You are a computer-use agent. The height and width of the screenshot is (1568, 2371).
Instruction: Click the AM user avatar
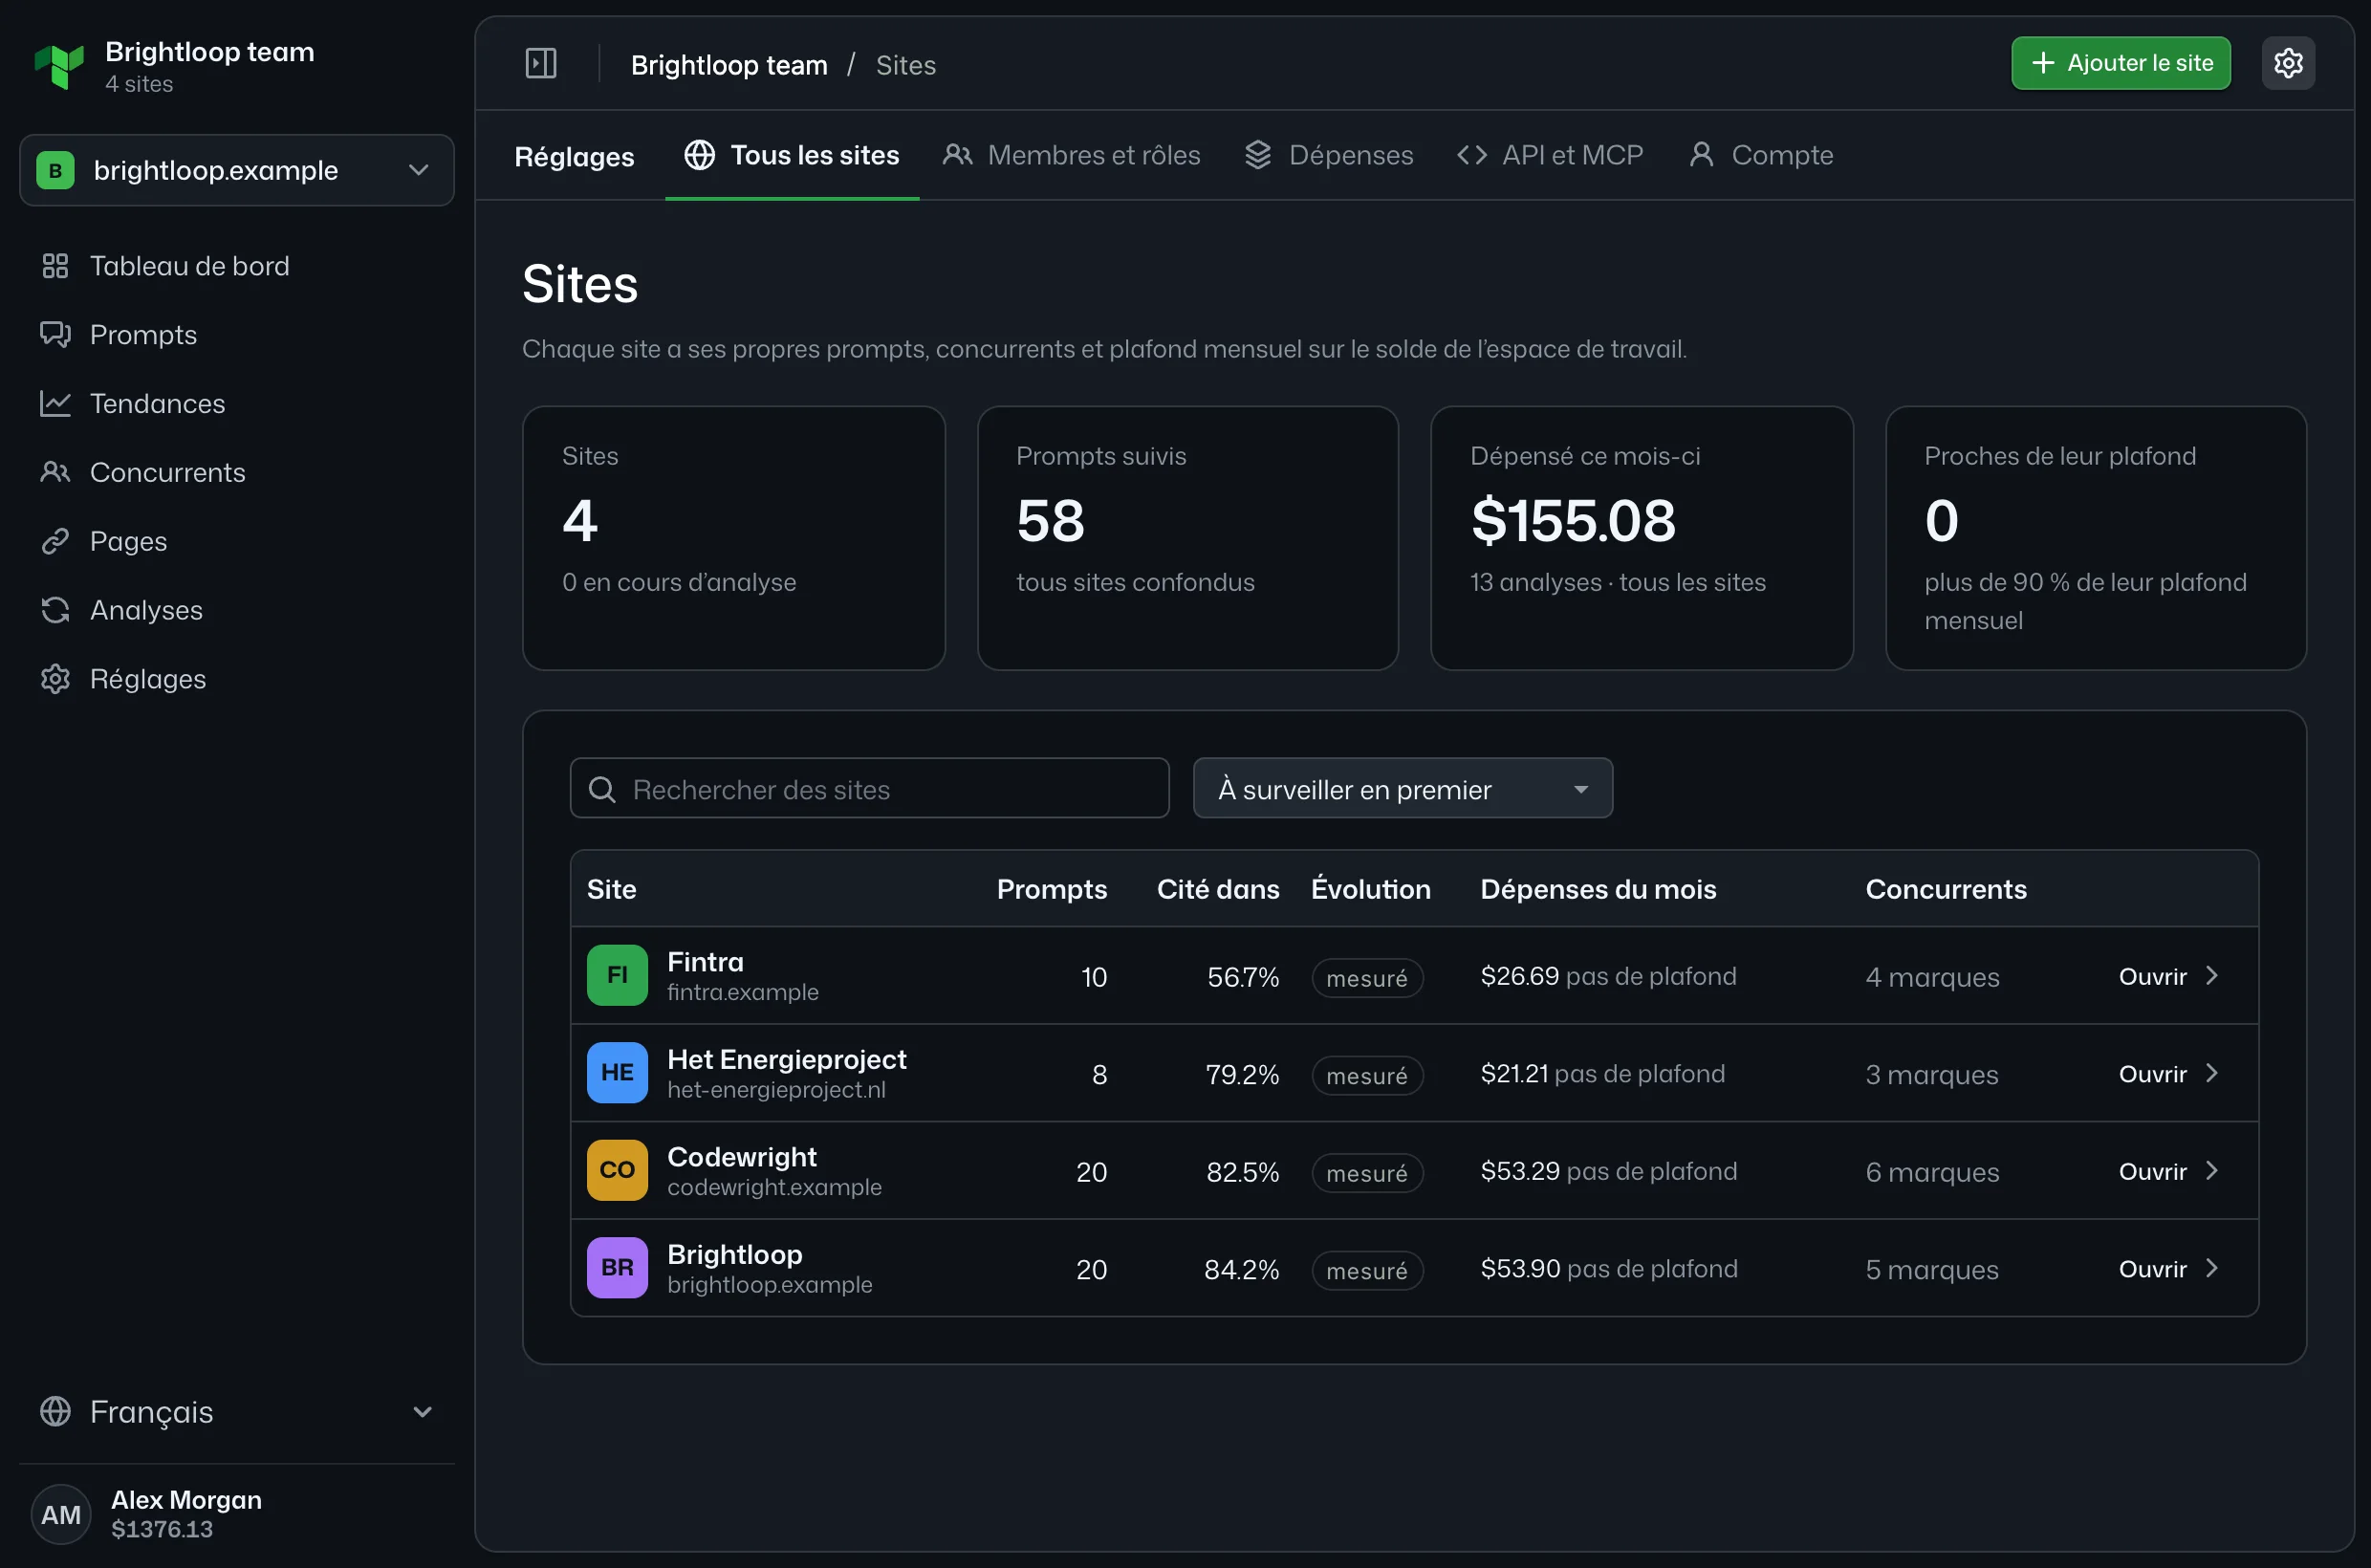click(61, 1514)
